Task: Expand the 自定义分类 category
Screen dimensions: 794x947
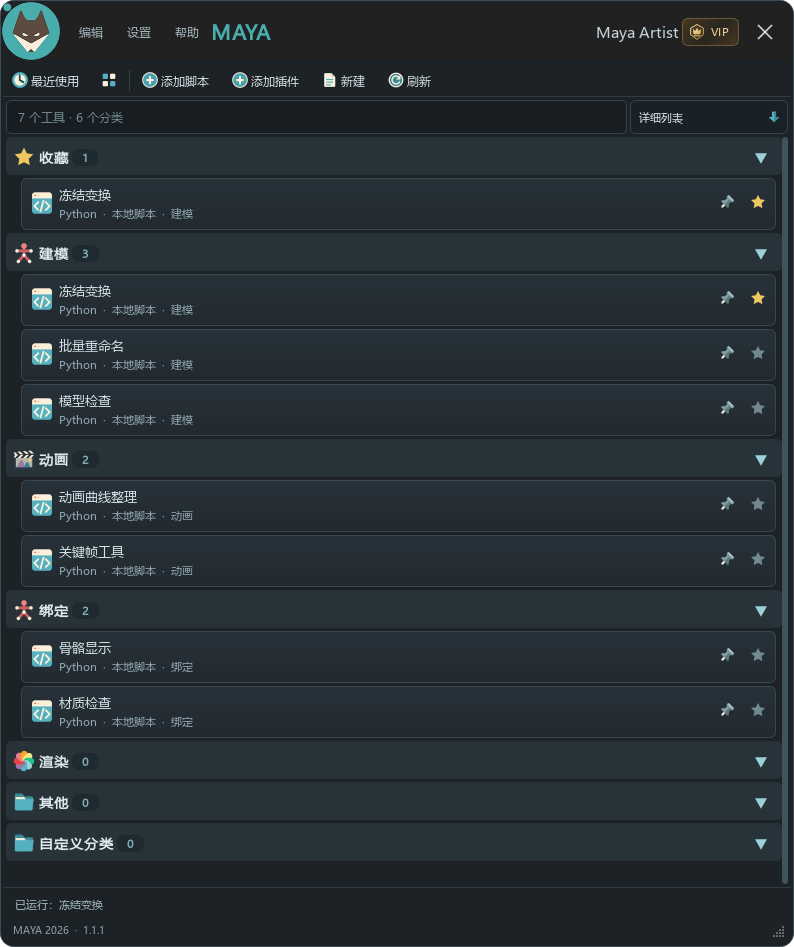Action: pyautogui.click(x=761, y=844)
